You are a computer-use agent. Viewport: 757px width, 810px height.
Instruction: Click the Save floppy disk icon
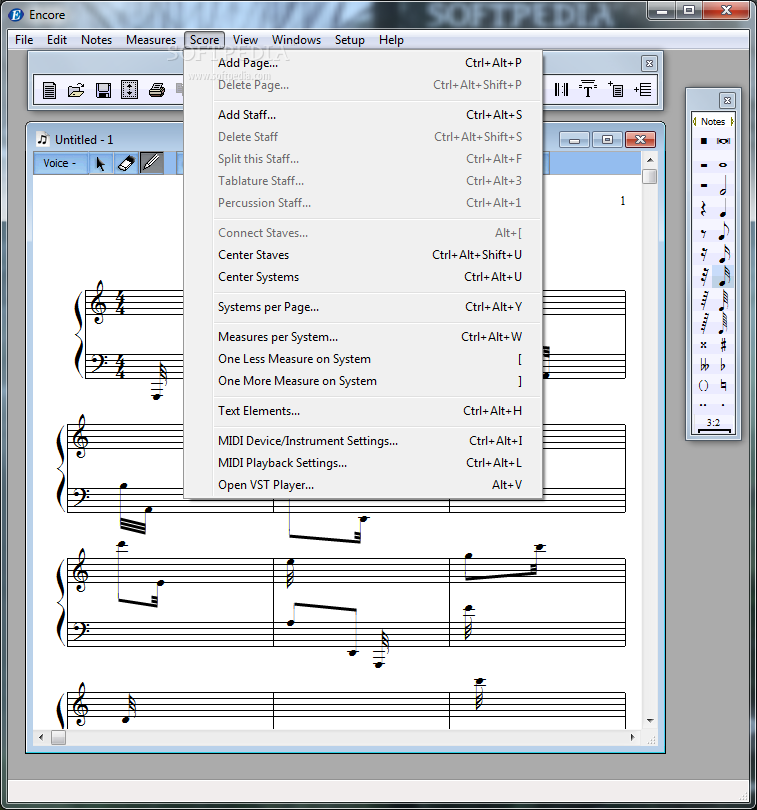pos(103,90)
